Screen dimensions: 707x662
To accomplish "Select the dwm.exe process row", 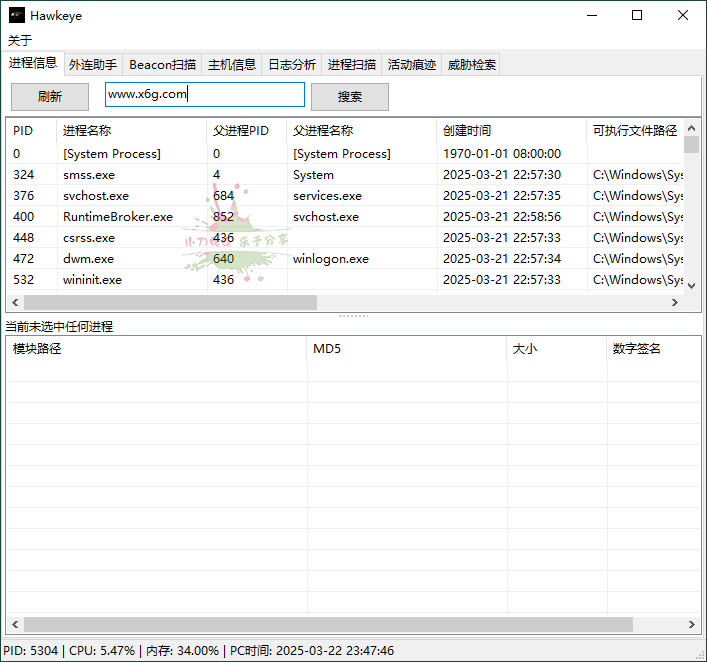I will (88, 259).
